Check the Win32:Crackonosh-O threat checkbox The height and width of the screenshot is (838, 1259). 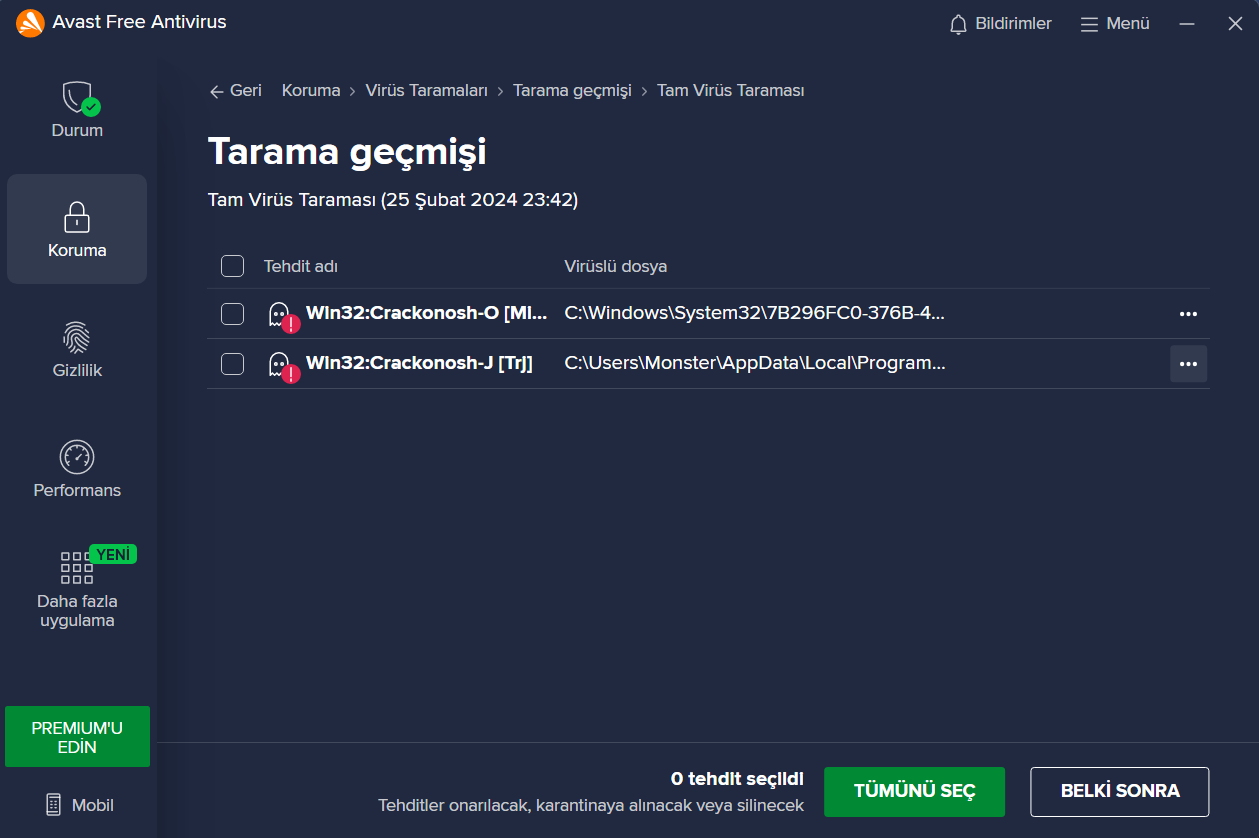point(232,314)
